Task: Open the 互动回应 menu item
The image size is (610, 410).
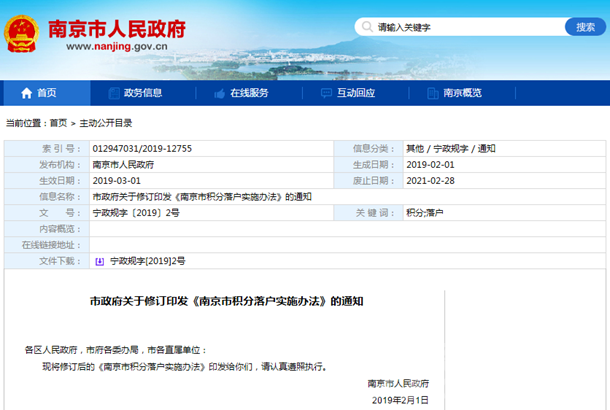Action: click(356, 93)
